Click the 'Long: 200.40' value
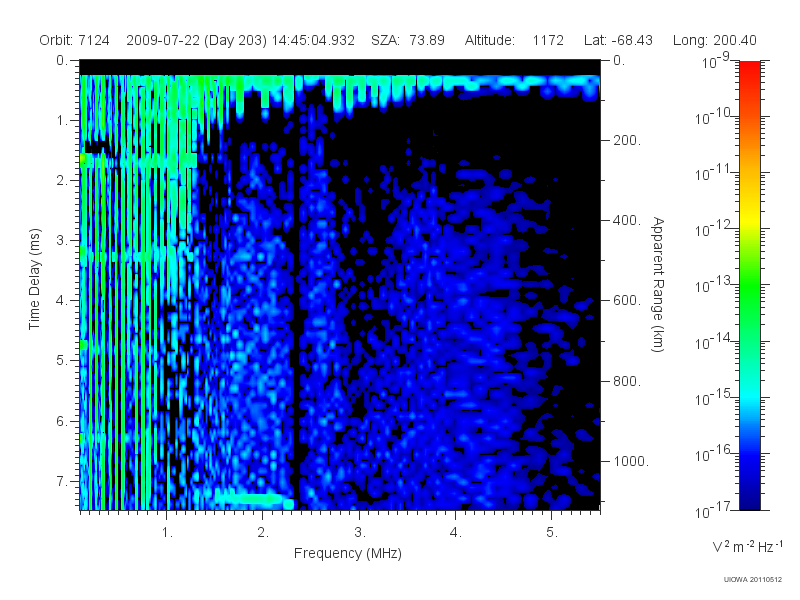This screenshot has width=800, height=600. coord(714,40)
